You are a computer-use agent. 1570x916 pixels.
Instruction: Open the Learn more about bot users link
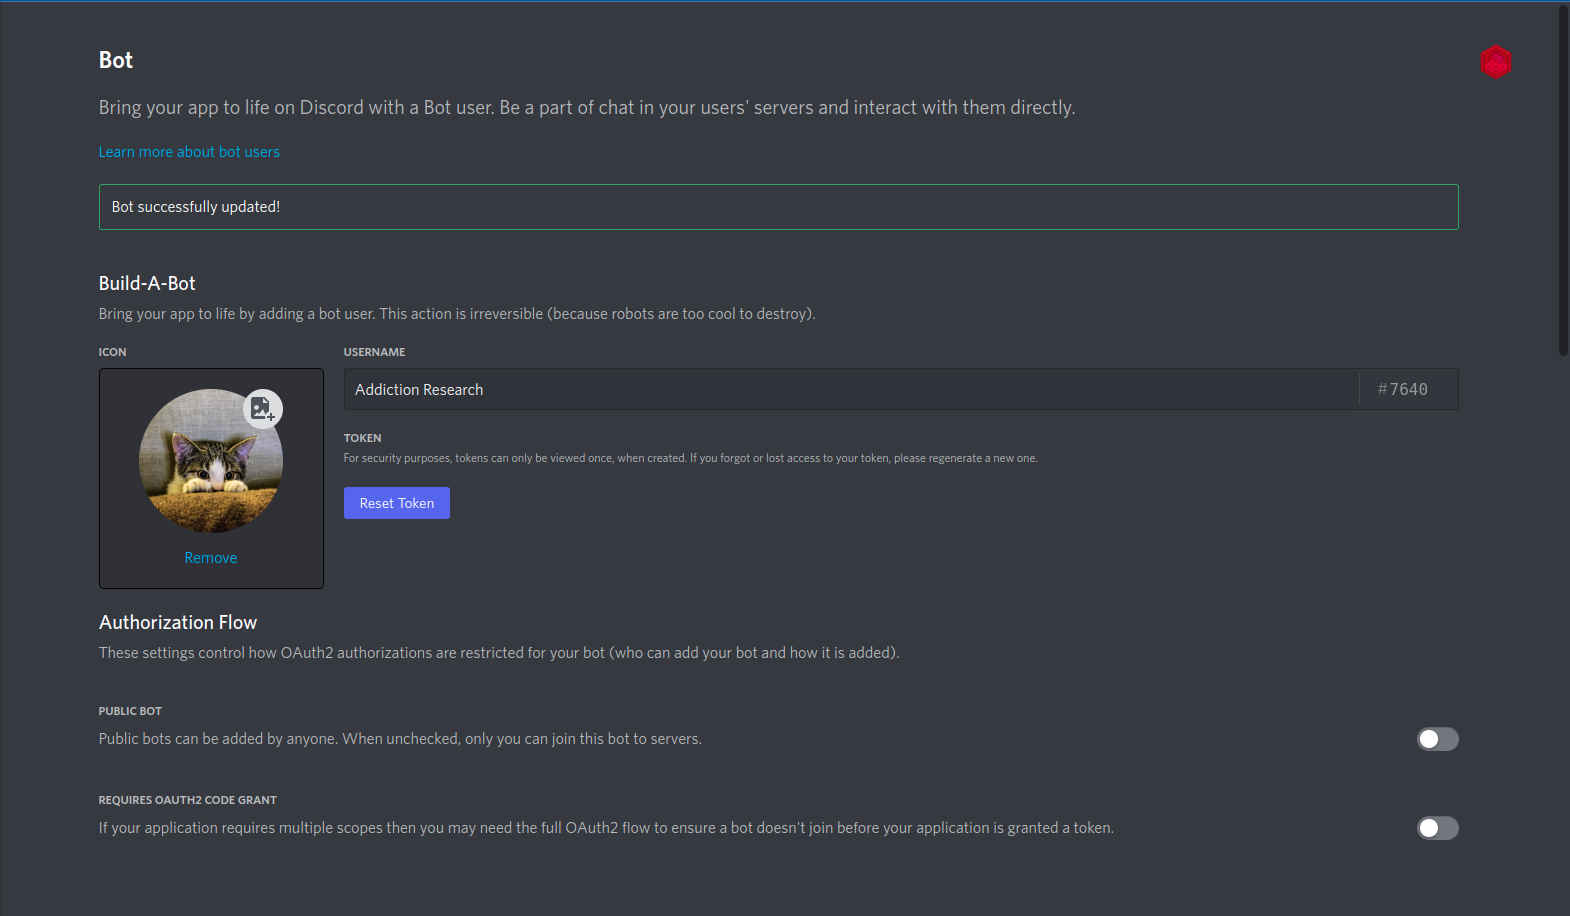point(188,151)
